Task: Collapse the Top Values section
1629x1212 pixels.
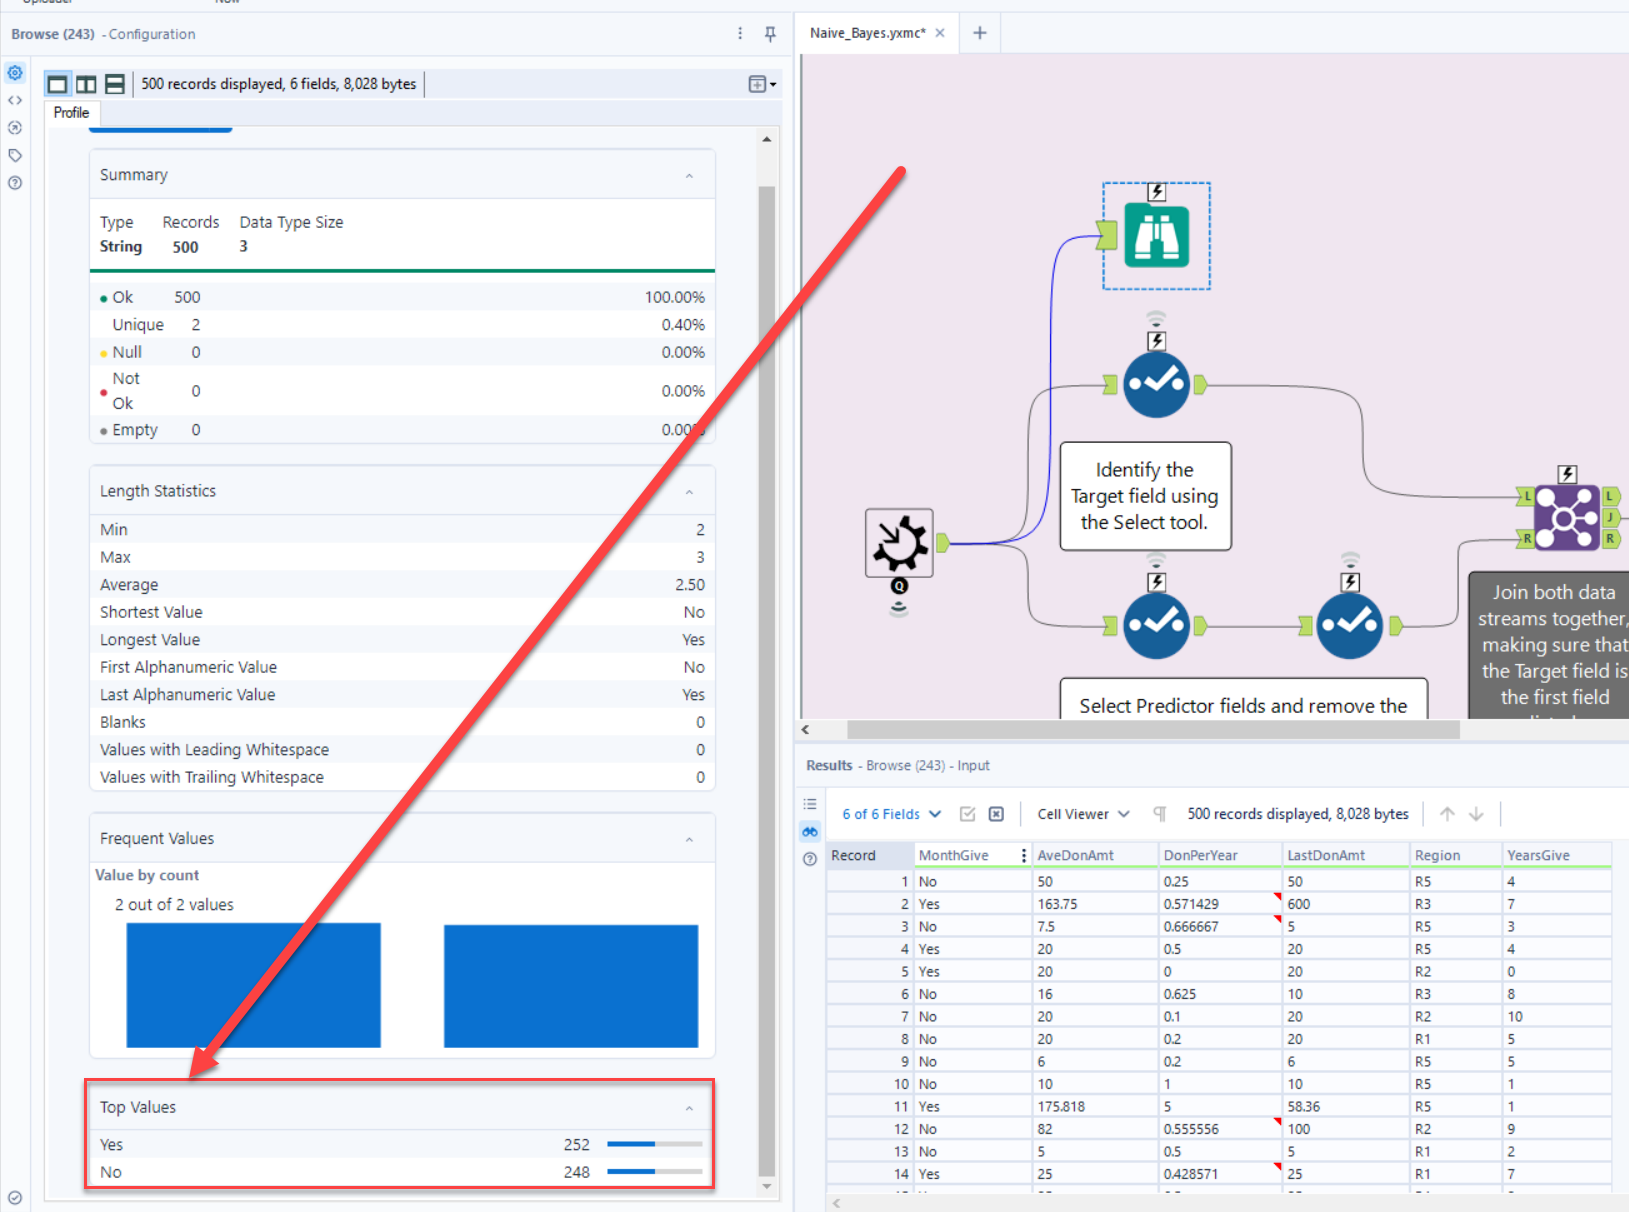Action: (x=689, y=1108)
